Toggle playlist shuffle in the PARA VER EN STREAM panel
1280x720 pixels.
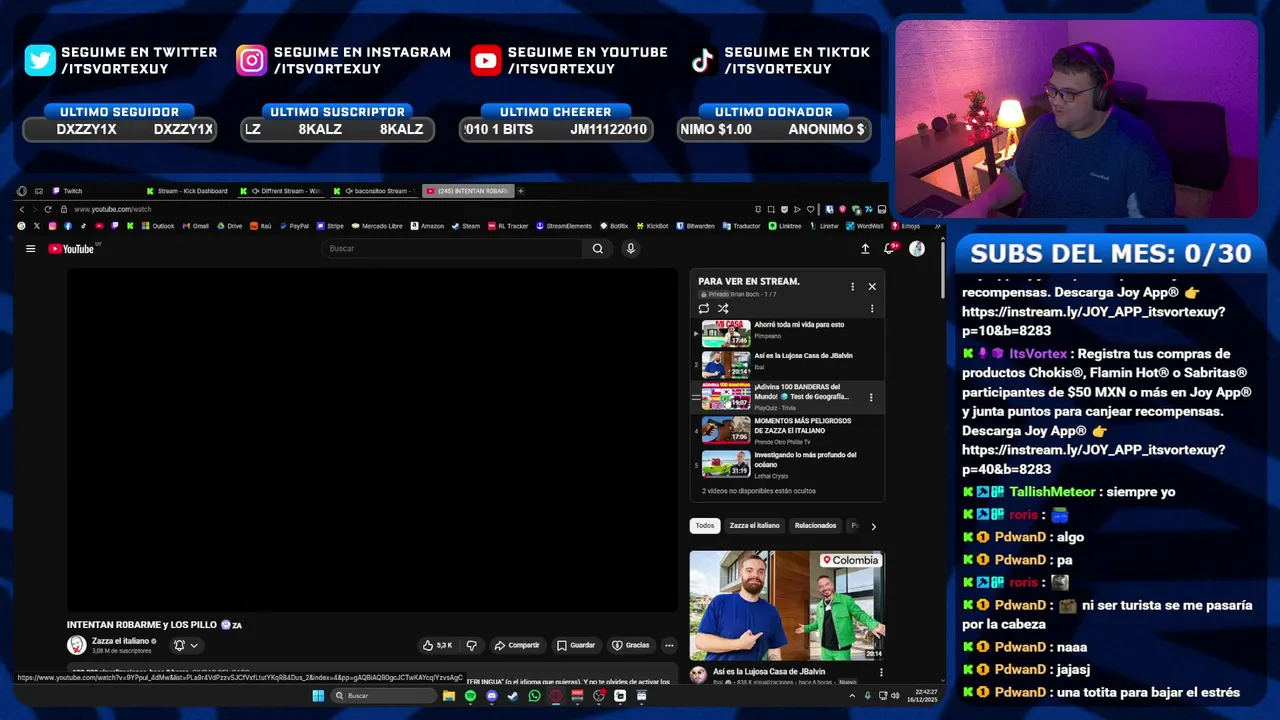pos(723,308)
